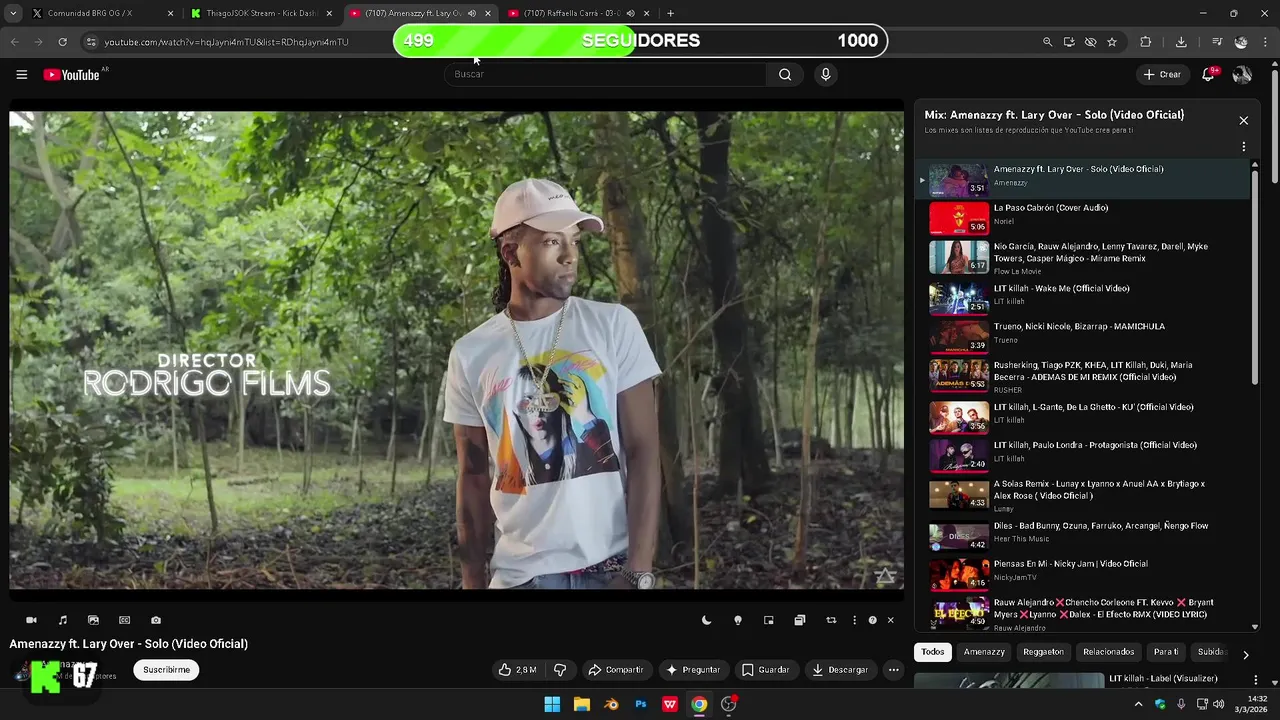Image resolution: width=1280 pixels, height=720 pixels.
Task: Select the Todos filter chip
Action: [x=932, y=652]
